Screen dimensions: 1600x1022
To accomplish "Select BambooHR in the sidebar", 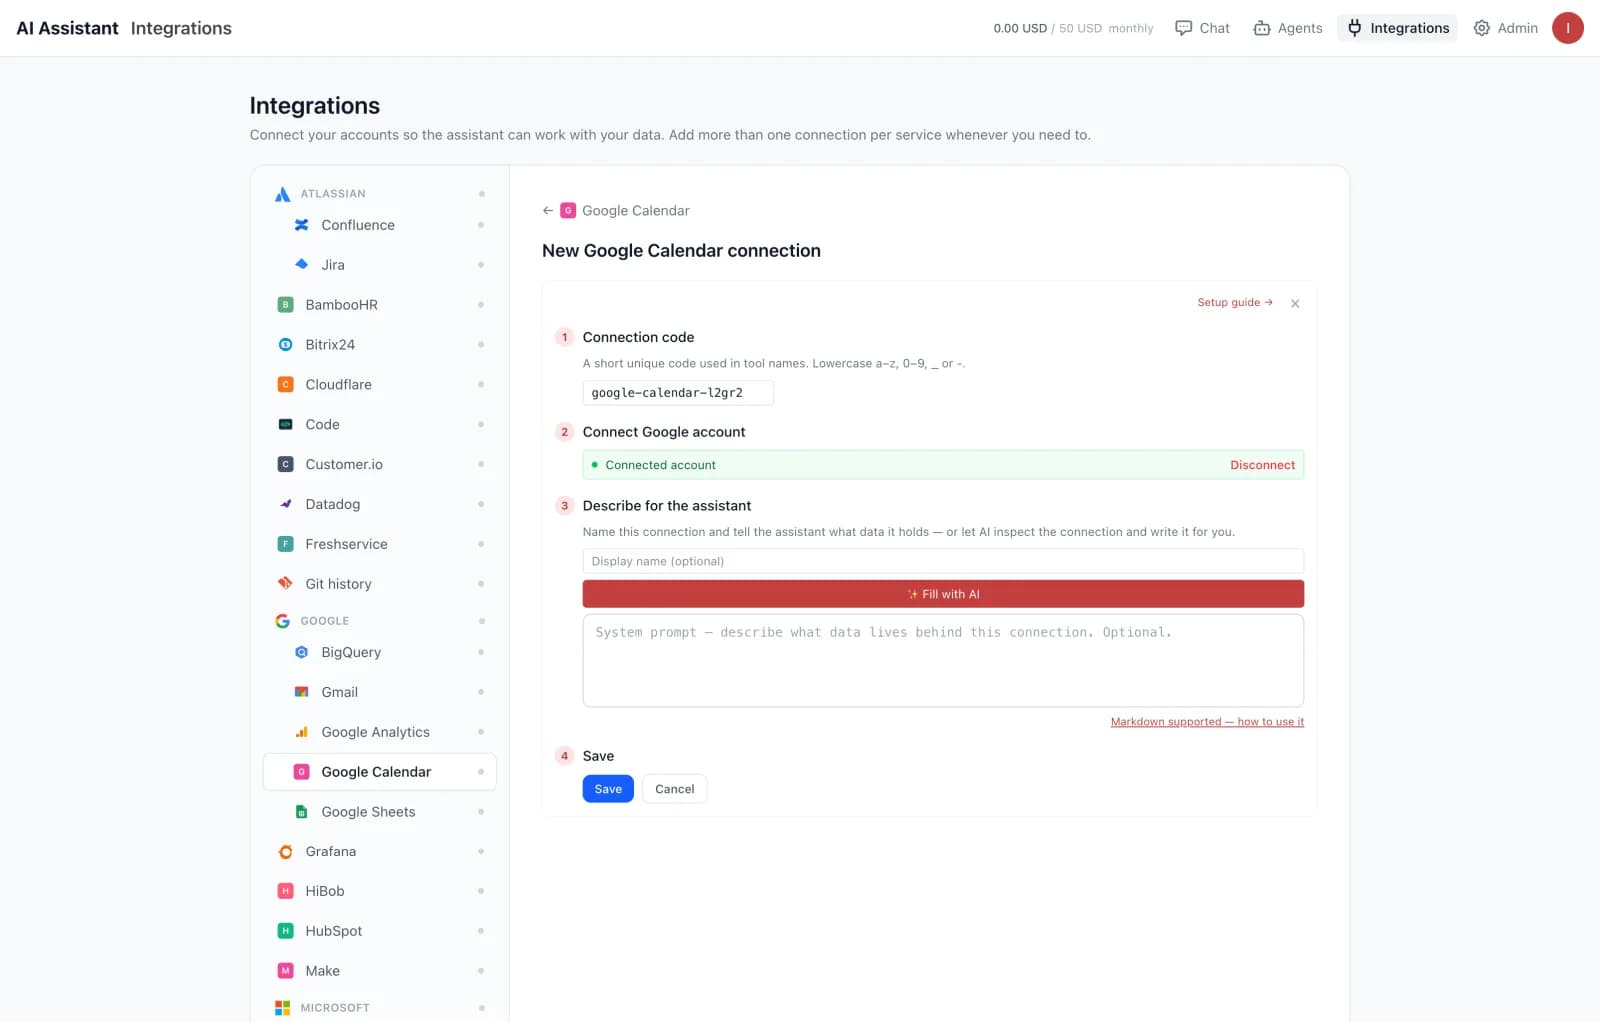I will (379, 305).
